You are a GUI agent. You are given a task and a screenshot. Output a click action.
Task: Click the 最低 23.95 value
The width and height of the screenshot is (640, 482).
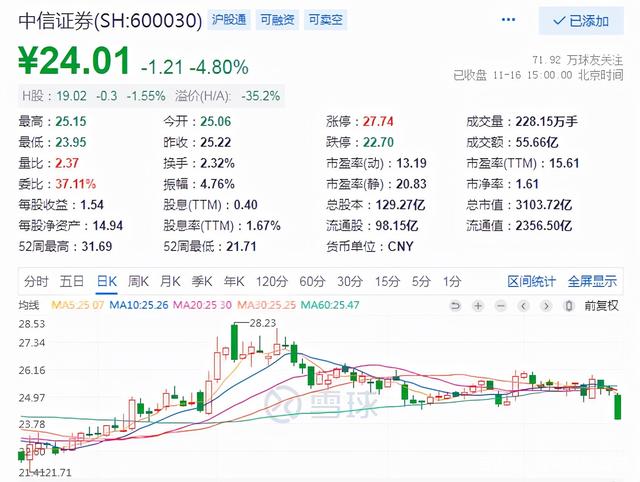[x=71, y=142]
